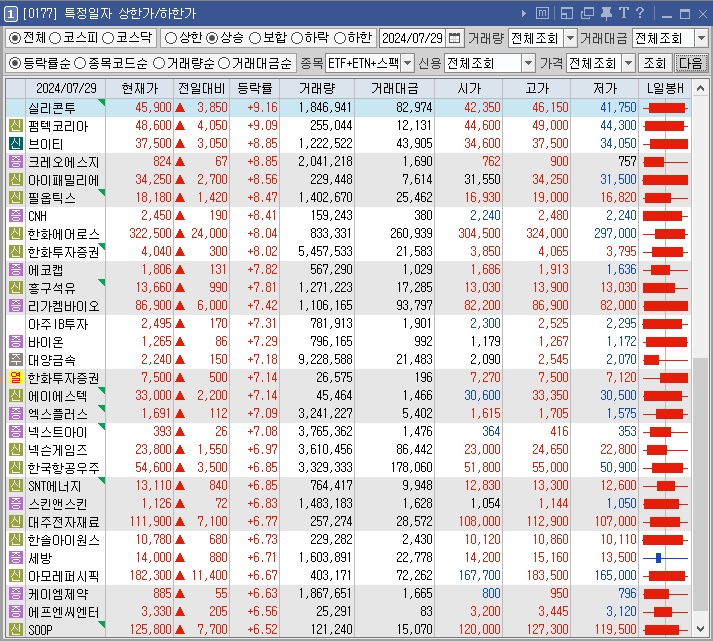The height and width of the screenshot is (641, 713).
Task: Select the 코스닥 radio button
Action: point(108,38)
